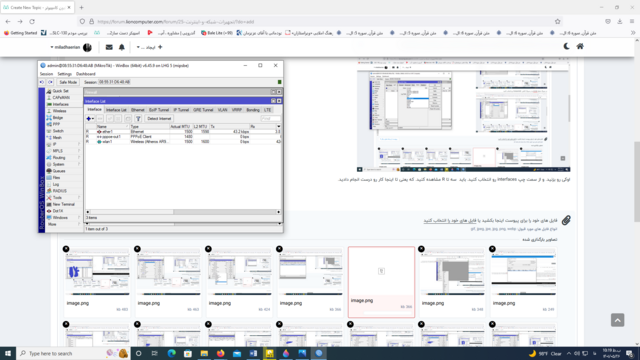Click the remove (minus) button in Interface List
The height and width of the screenshot is (360, 640).
point(100,119)
